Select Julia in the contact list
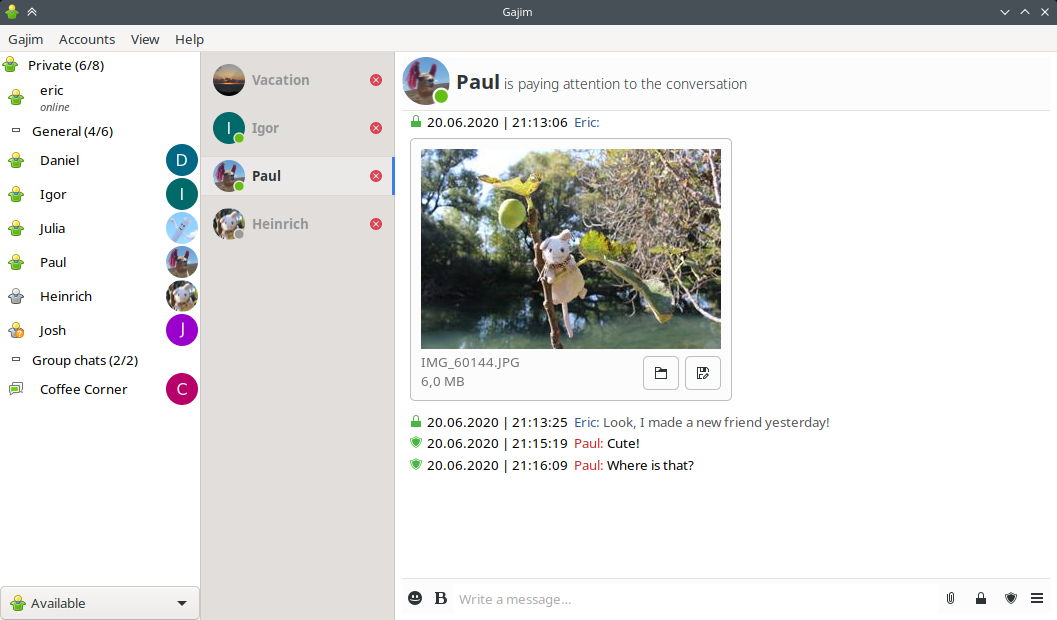Image resolution: width=1057 pixels, height=620 pixels. pyautogui.click(x=100, y=228)
